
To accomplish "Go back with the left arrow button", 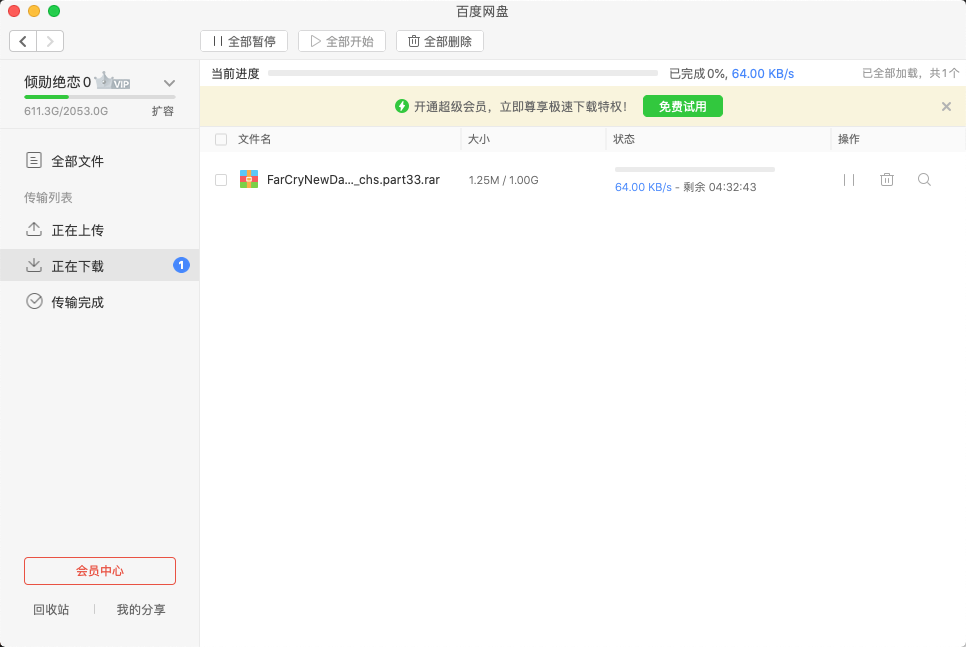I will [x=23, y=41].
